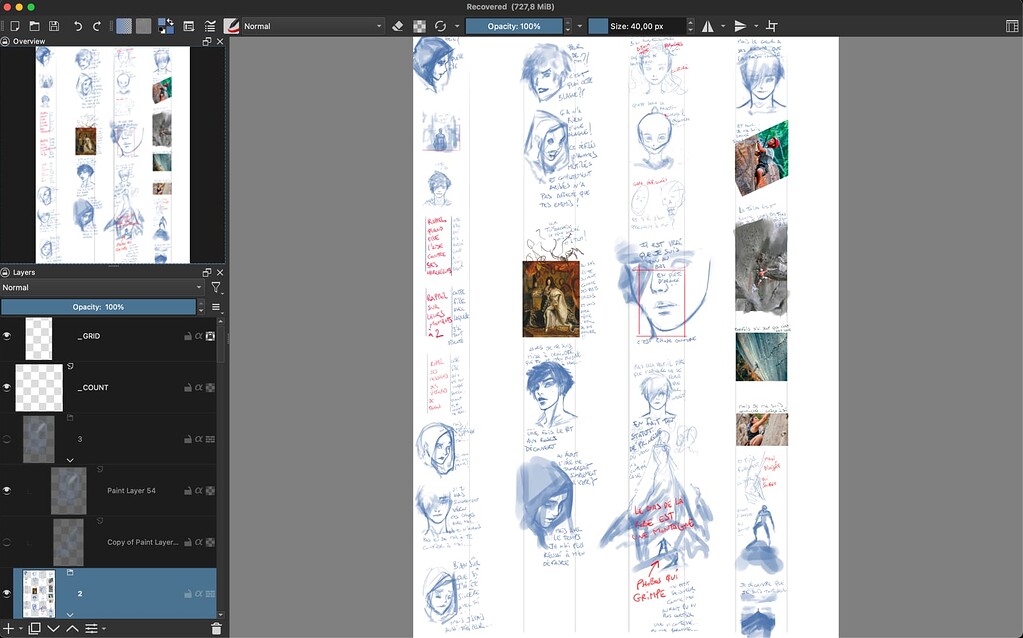Toggle lock on Paint Layer 54

pyautogui.click(x=188, y=491)
